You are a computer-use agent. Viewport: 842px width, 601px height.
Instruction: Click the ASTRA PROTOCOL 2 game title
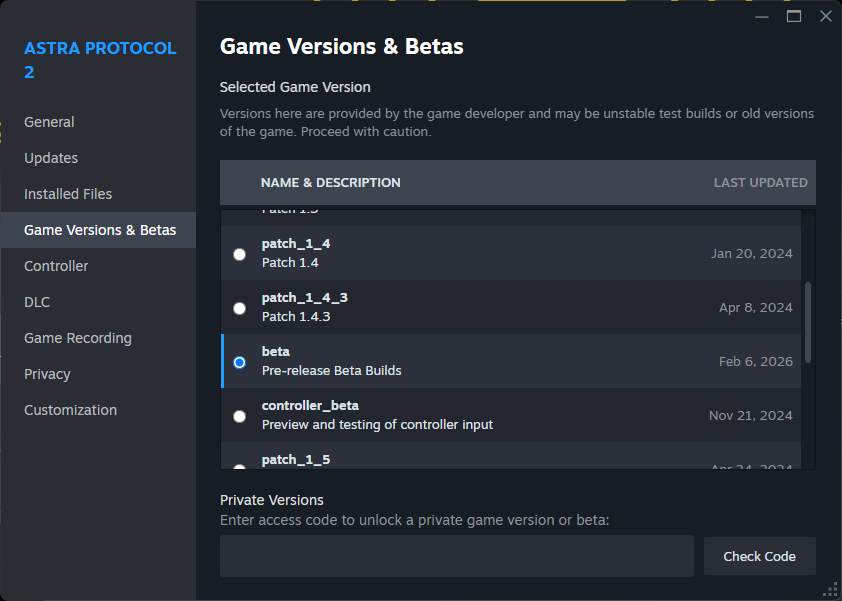(x=100, y=60)
